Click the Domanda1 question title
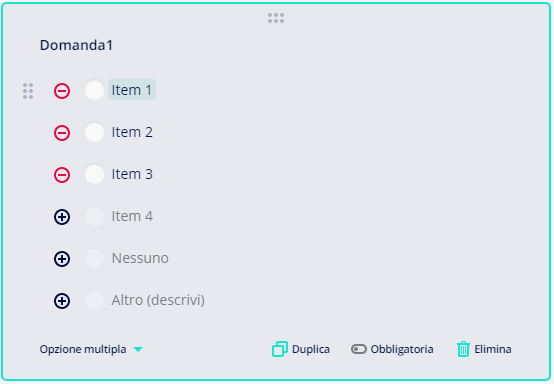Image resolution: width=554 pixels, height=384 pixels. pos(76,45)
